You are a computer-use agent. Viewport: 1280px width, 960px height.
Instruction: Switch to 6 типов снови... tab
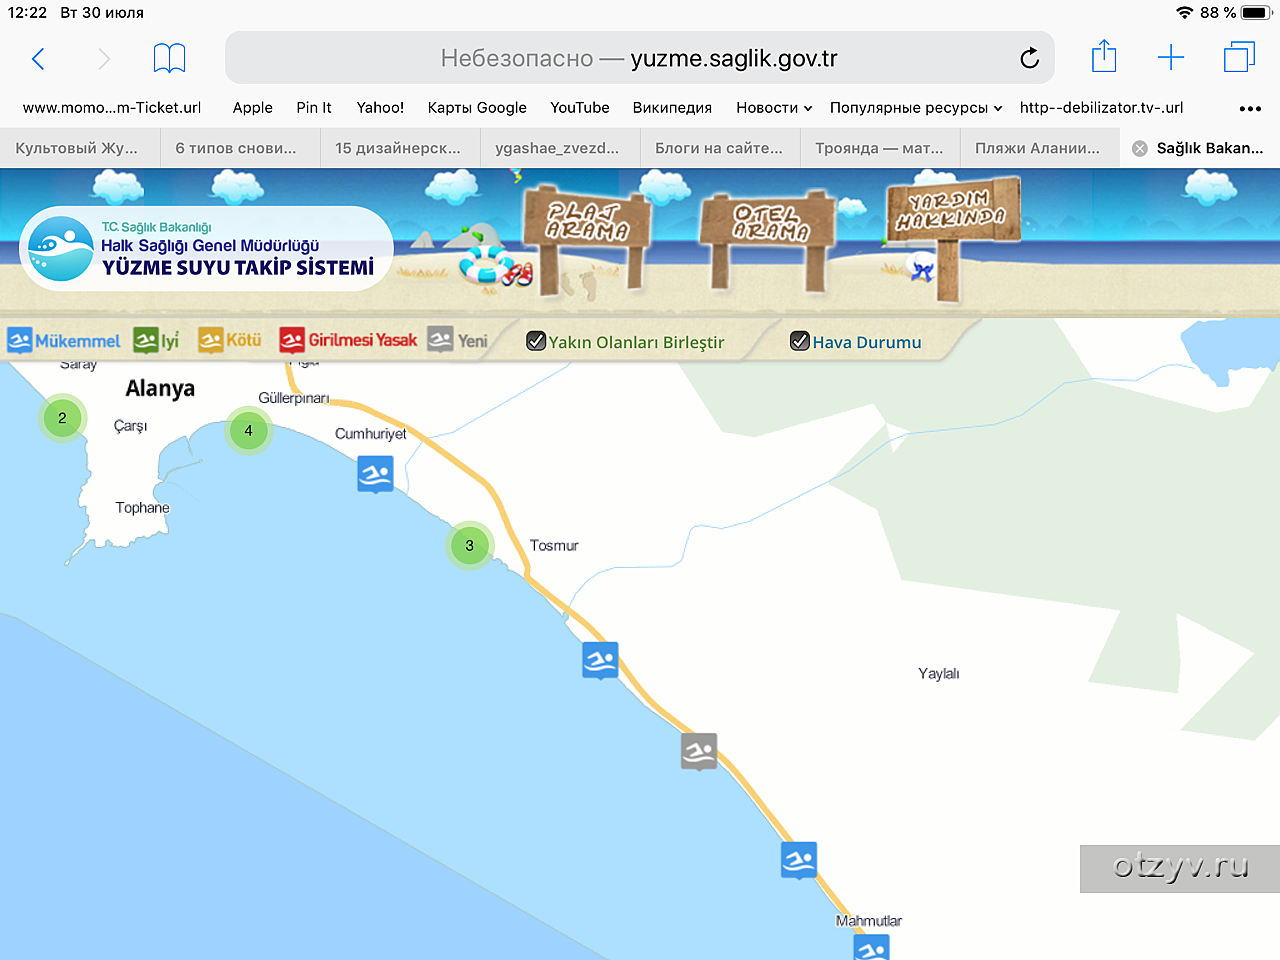click(x=240, y=148)
